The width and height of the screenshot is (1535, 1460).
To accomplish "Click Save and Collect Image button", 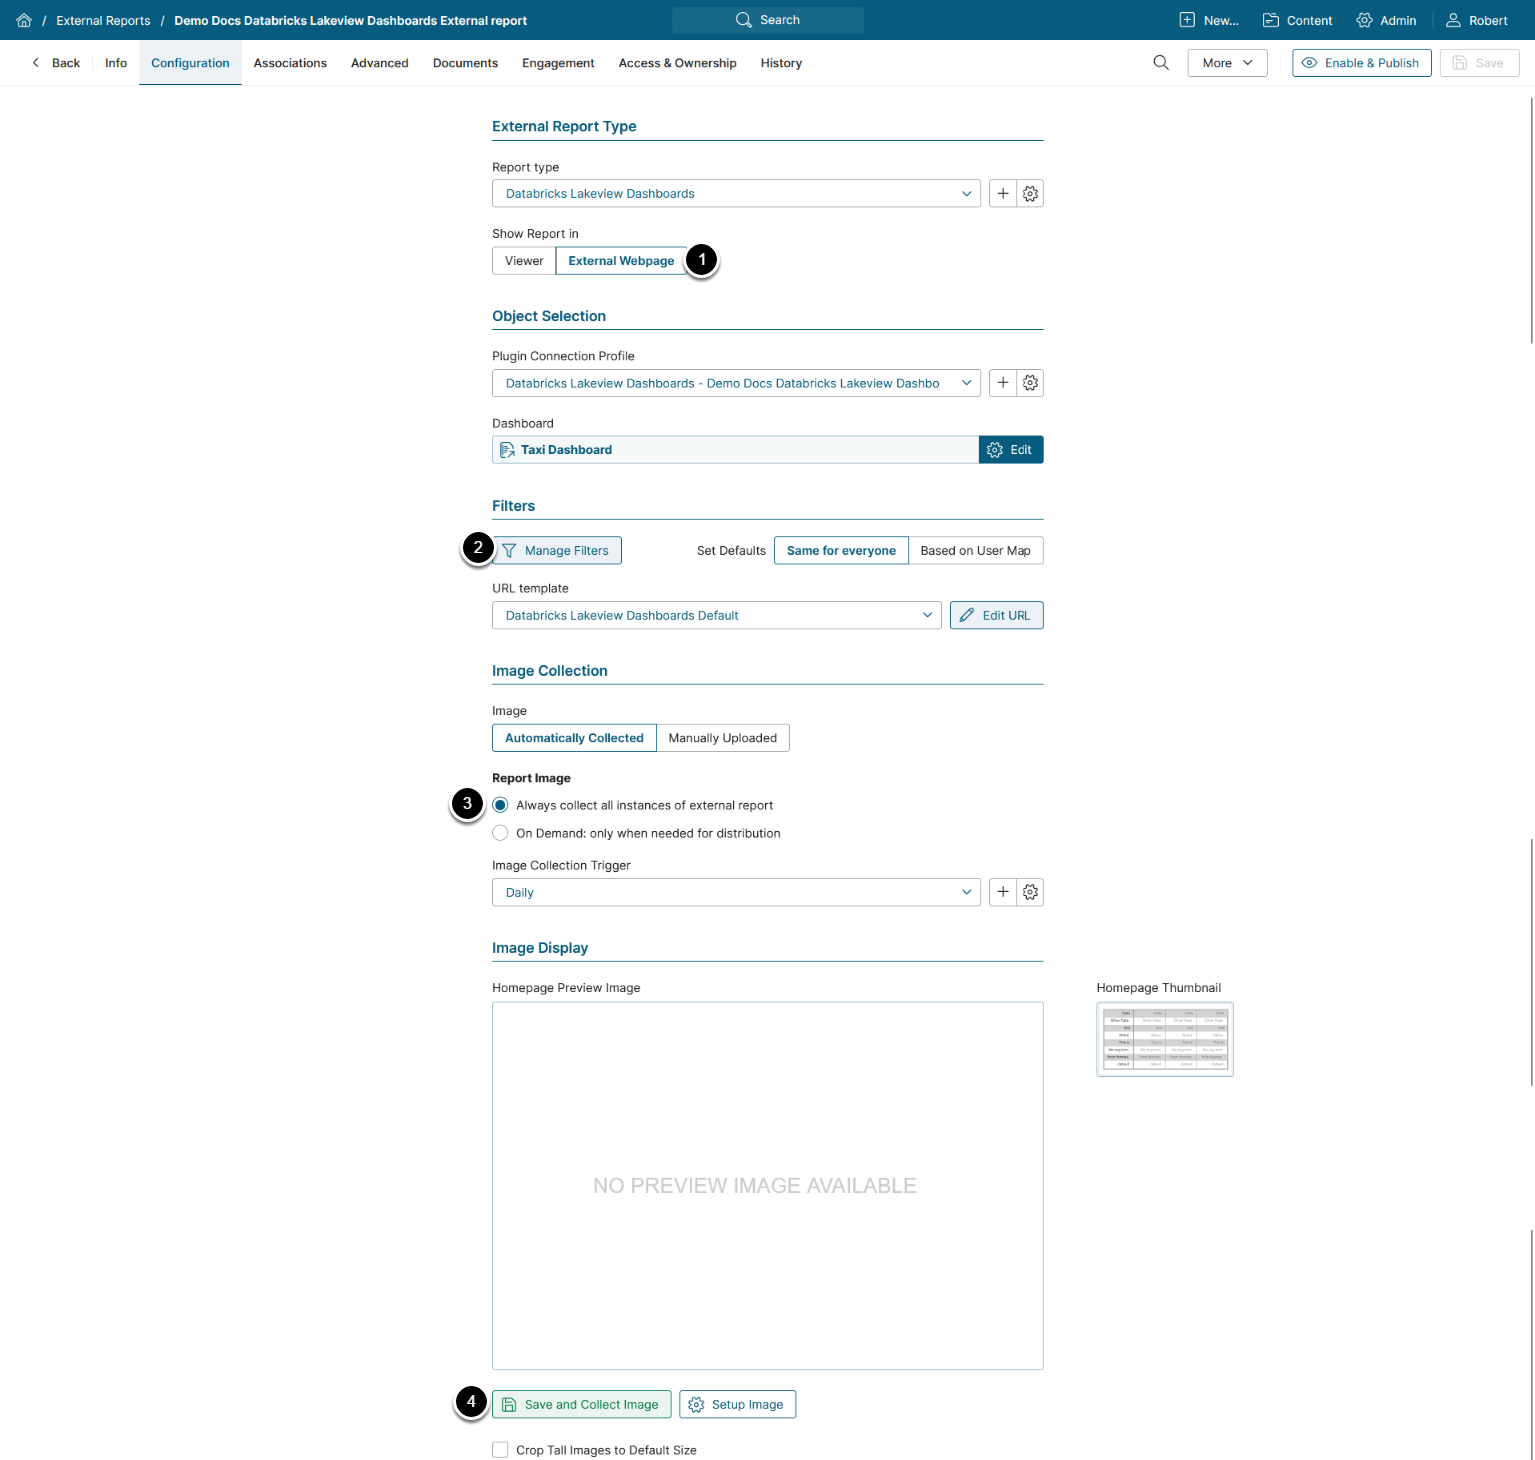I will pos(581,1404).
